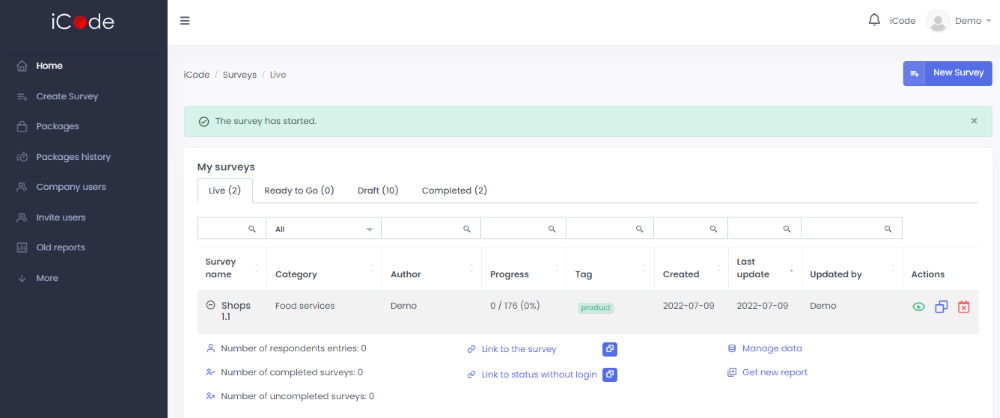
Task: Collapse the Shops 1.1 survey row
Action: 210,305
